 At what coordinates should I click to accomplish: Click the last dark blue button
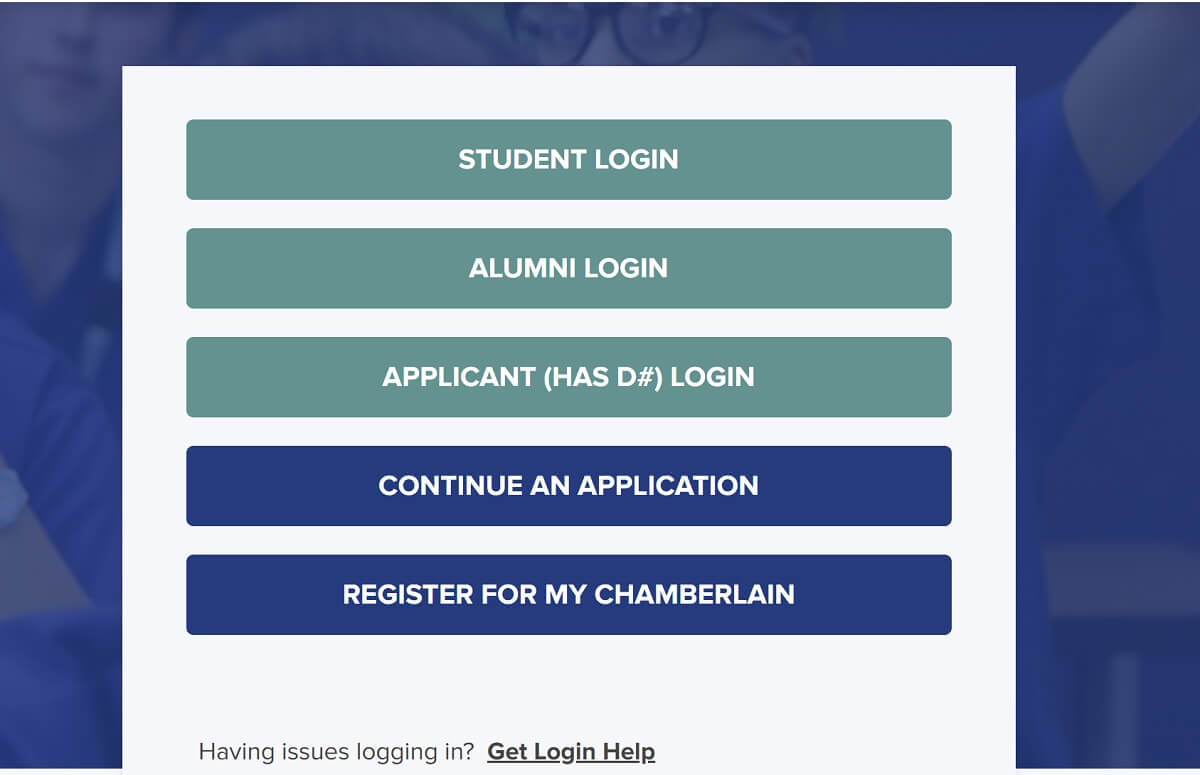(x=568, y=595)
